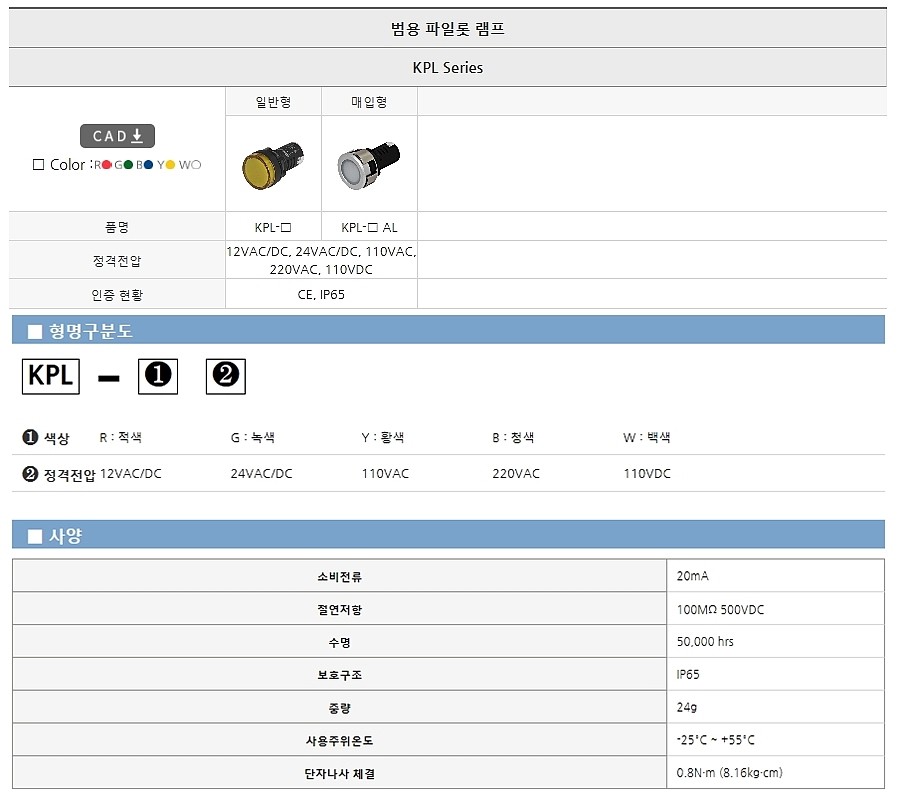Click the download arrow in CAD button
The height and width of the screenshot is (801, 898).
coord(137,136)
